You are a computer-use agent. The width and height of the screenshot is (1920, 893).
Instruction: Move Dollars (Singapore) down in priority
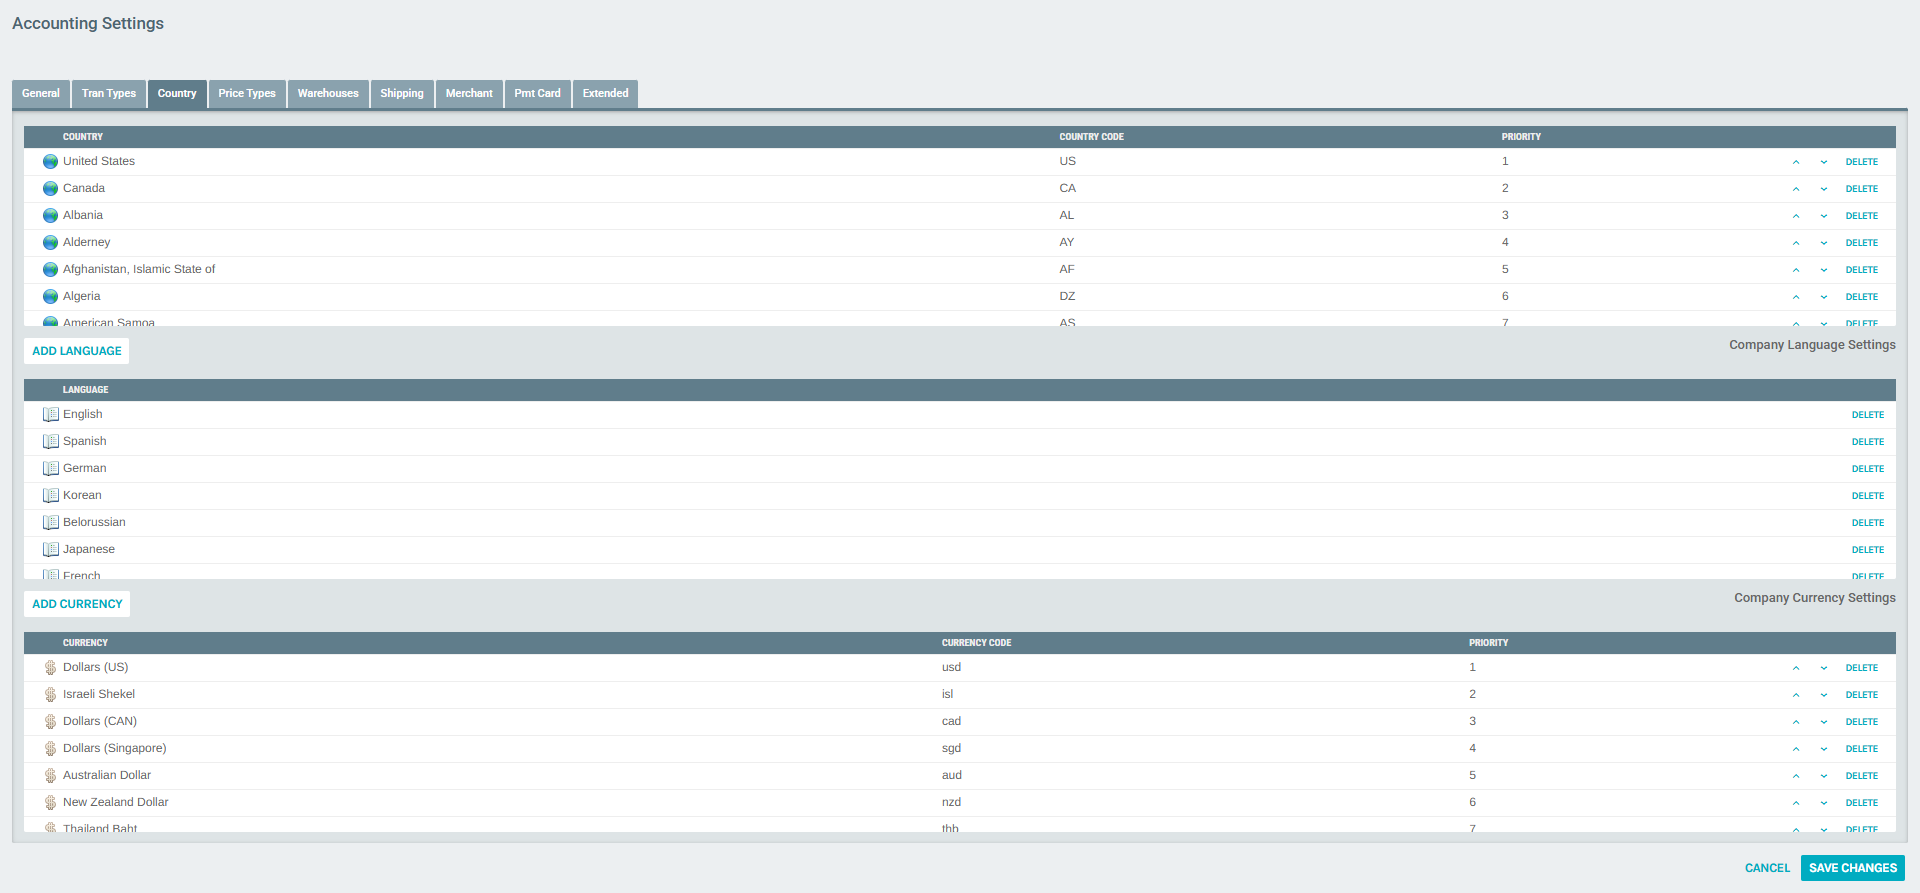(x=1824, y=749)
